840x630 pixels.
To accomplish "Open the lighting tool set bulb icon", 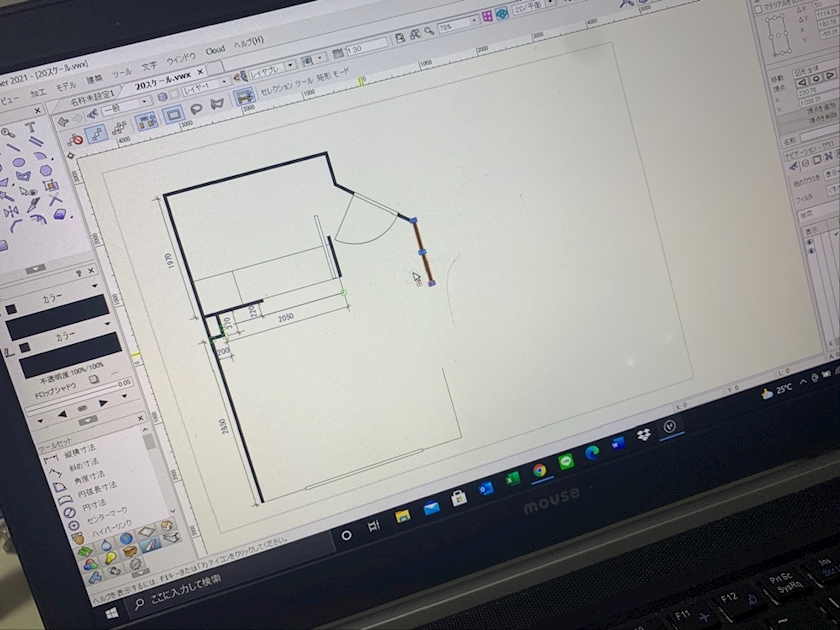I will tap(110, 558).
